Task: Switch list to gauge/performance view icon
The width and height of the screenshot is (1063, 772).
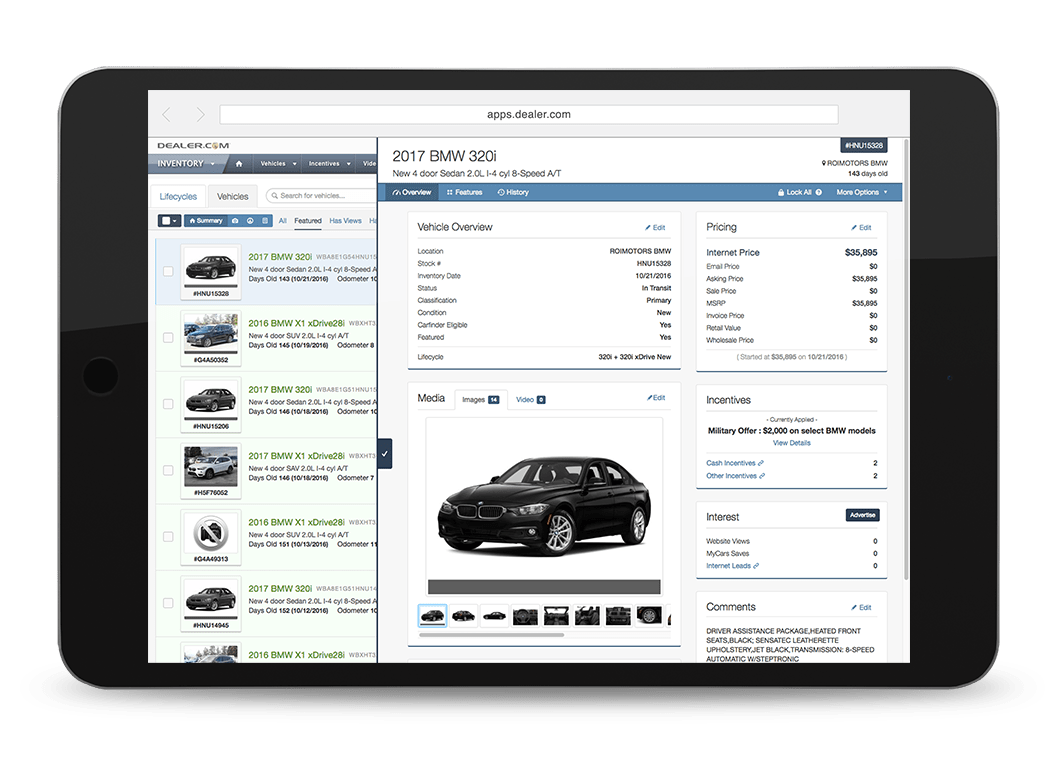Action: 250,221
